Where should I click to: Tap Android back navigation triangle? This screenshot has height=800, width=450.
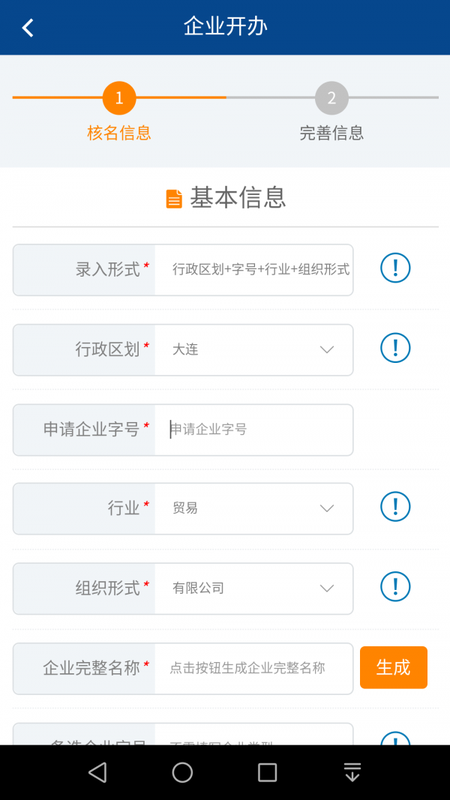pyautogui.click(x=97, y=772)
